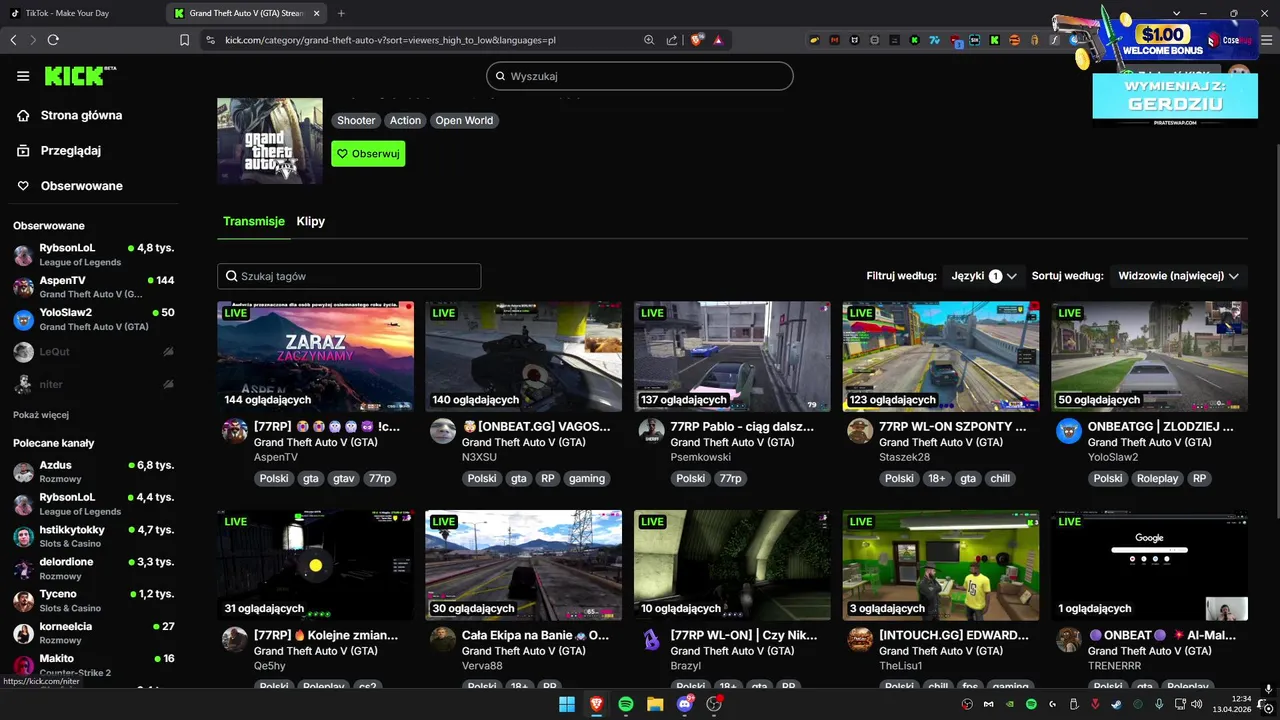Open Spotify from the taskbar
This screenshot has height=720, width=1280.
(x=626, y=704)
